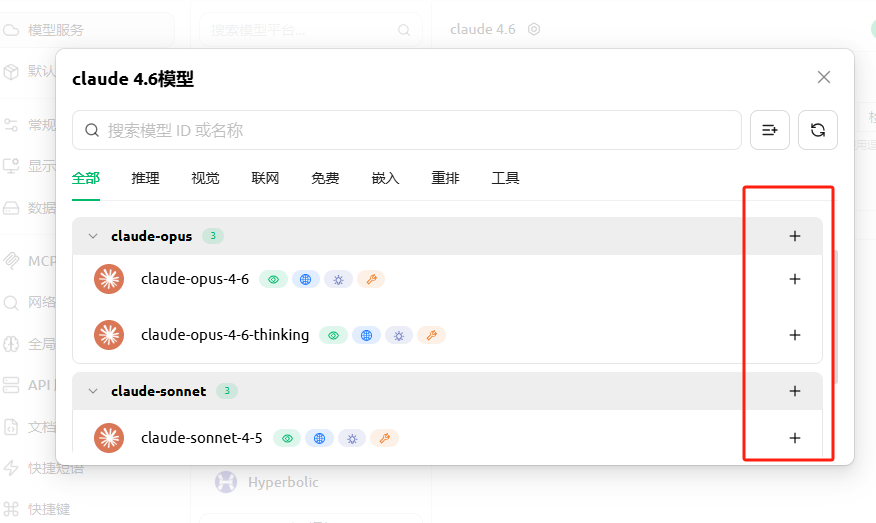The image size is (876, 523).
Task: Click the claude-sonnet-4-5 Claude avatar logo
Action: (109, 438)
